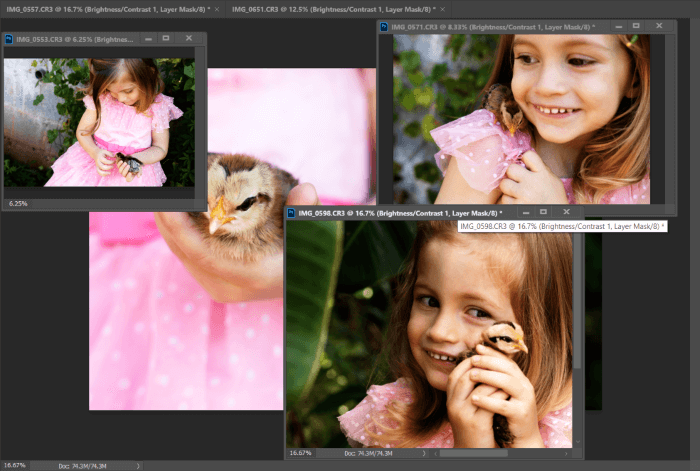Expand the main window status bar arrow
700x471 pixels.
pos(136,465)
